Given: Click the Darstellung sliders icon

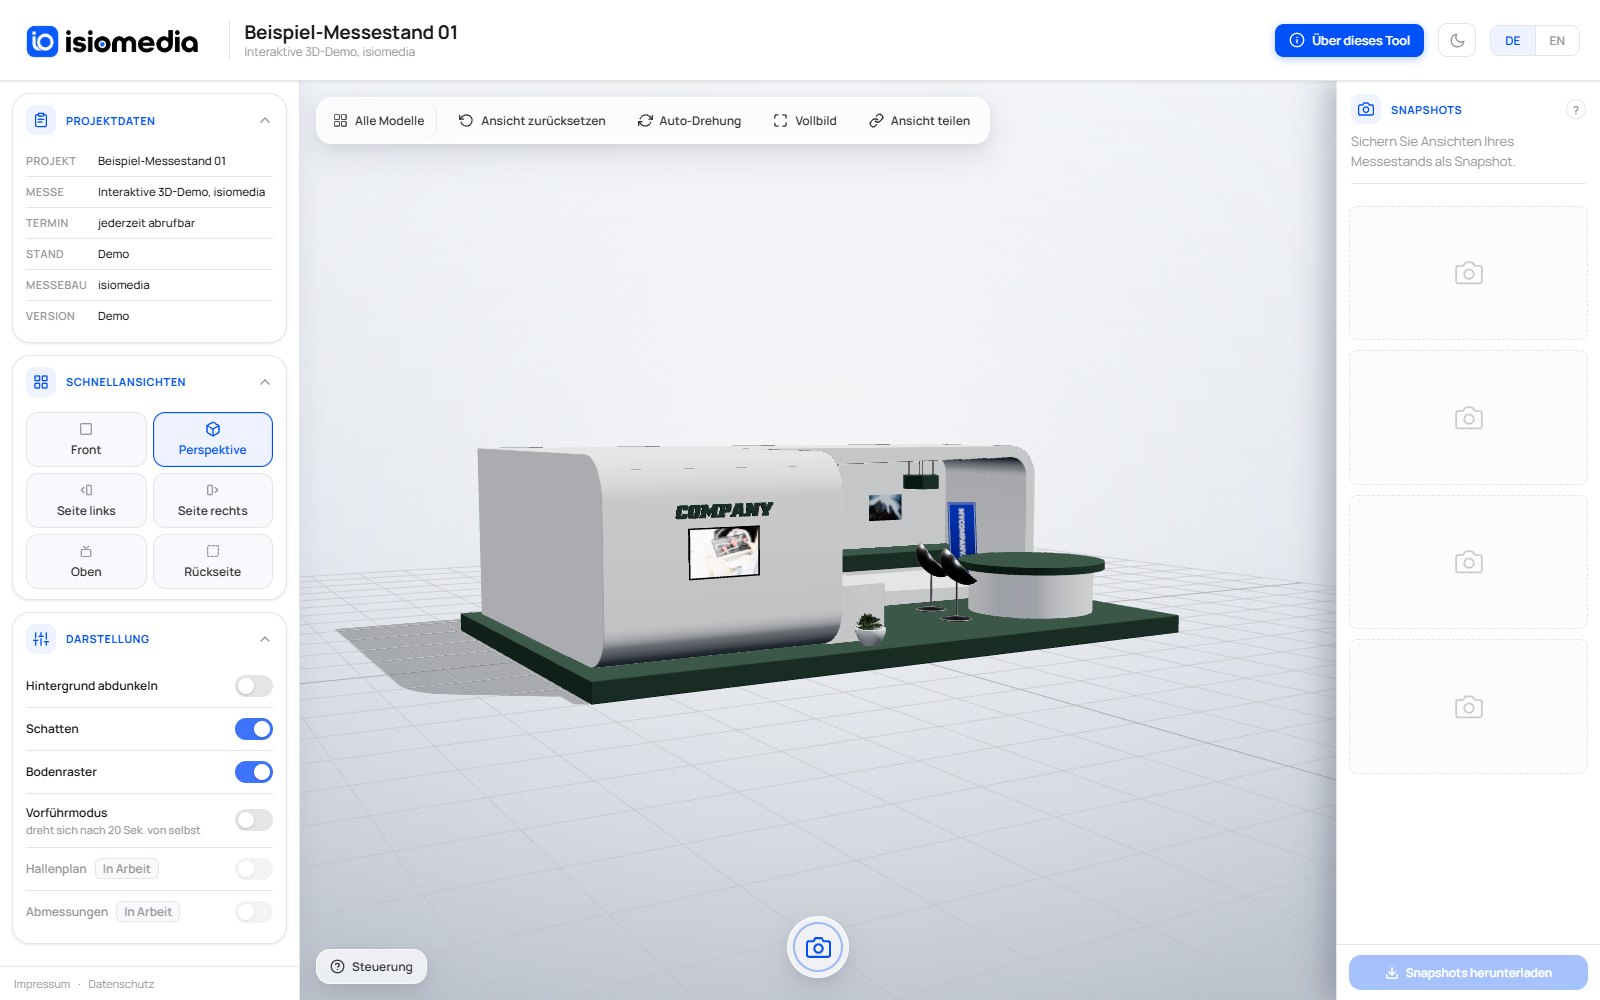Looking at the screenshot, I should [41, 639].
